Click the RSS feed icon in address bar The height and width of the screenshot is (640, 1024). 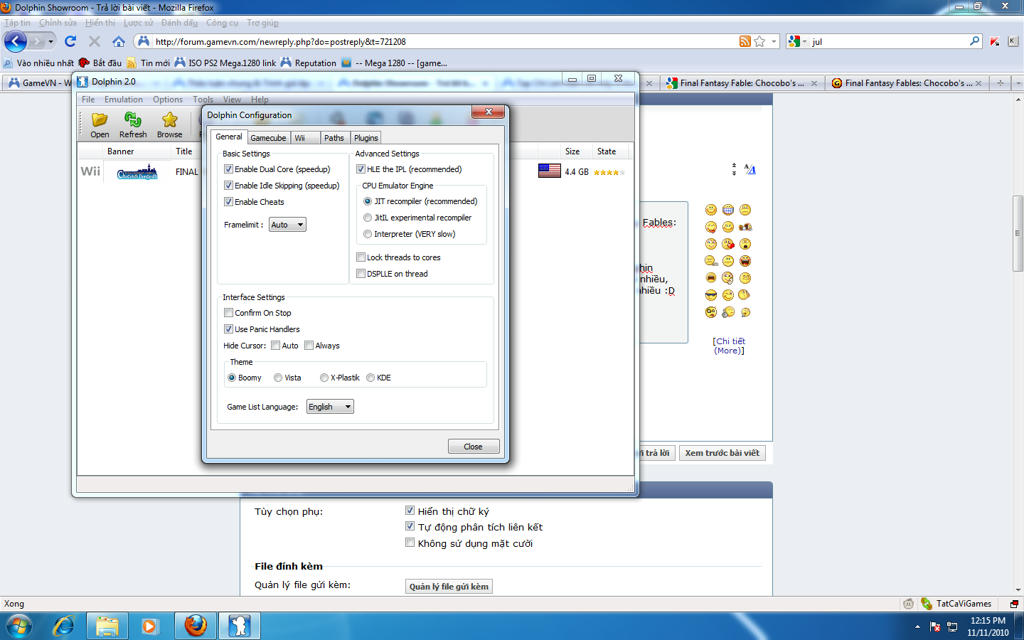[744, 41]
